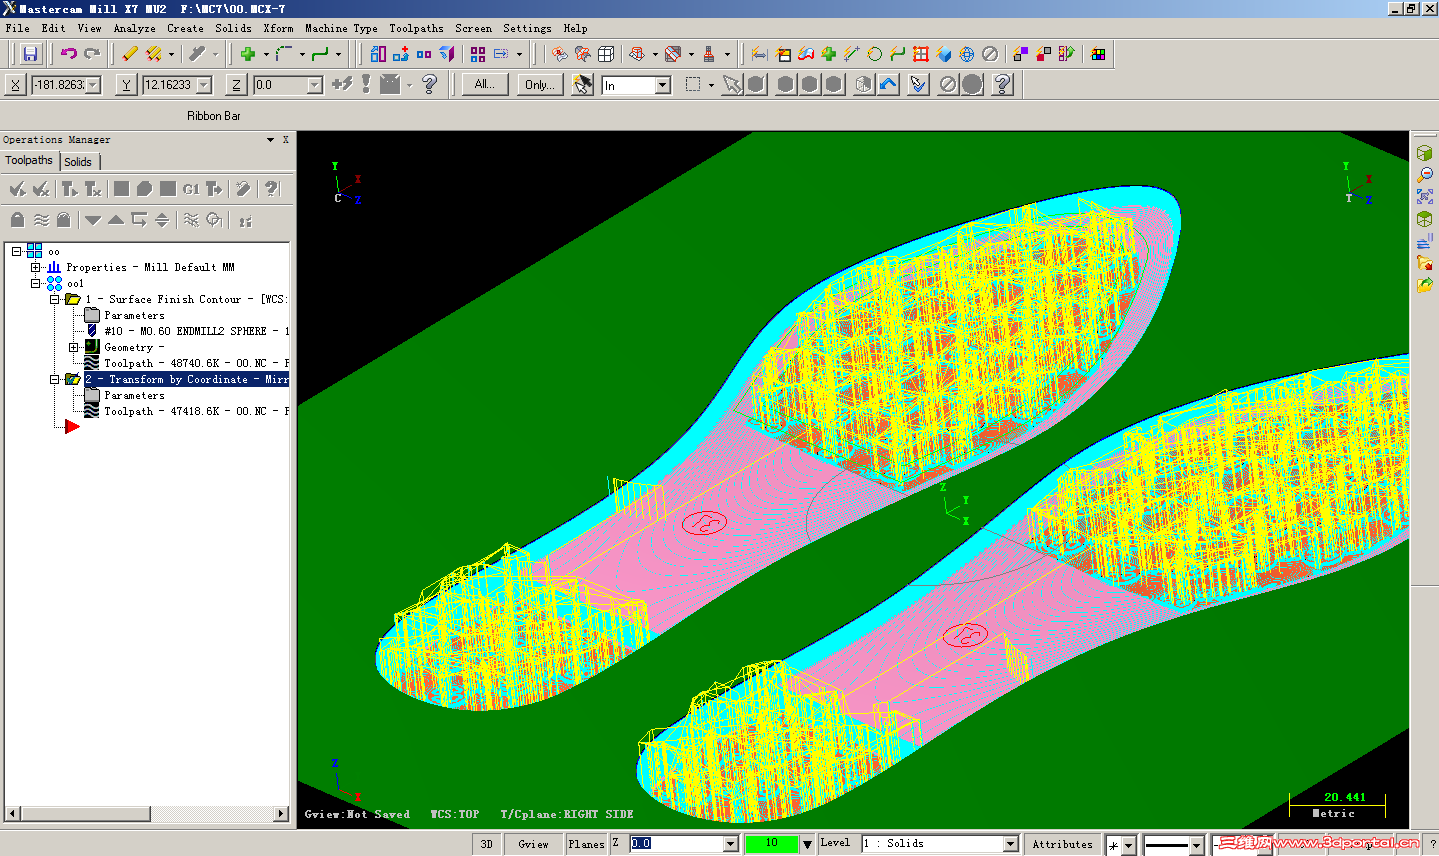This screenshot has width=1439, height=856.
Task: Click the green plus create-point icon
Action: [x=248, y=54]
